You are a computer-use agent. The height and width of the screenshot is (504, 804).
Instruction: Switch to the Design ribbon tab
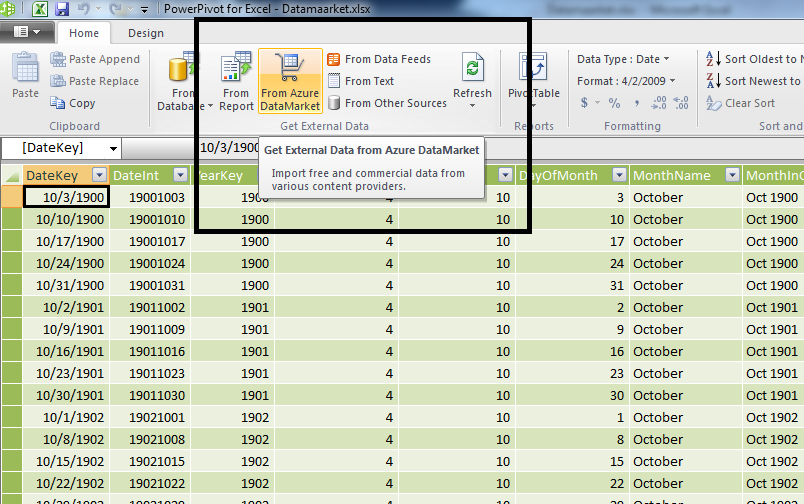coord(146,33)
